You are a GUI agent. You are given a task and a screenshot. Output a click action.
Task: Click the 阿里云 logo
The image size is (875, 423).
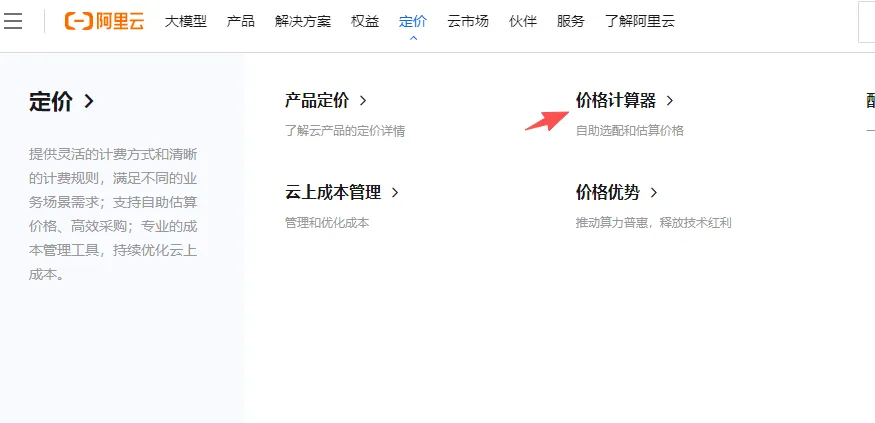(x=104, y=21)
